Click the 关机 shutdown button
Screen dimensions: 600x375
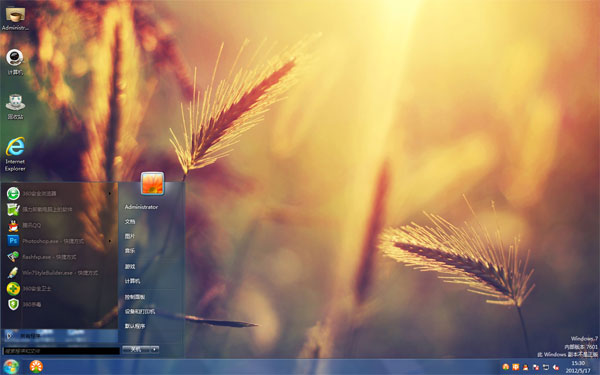tap(136, 349)
